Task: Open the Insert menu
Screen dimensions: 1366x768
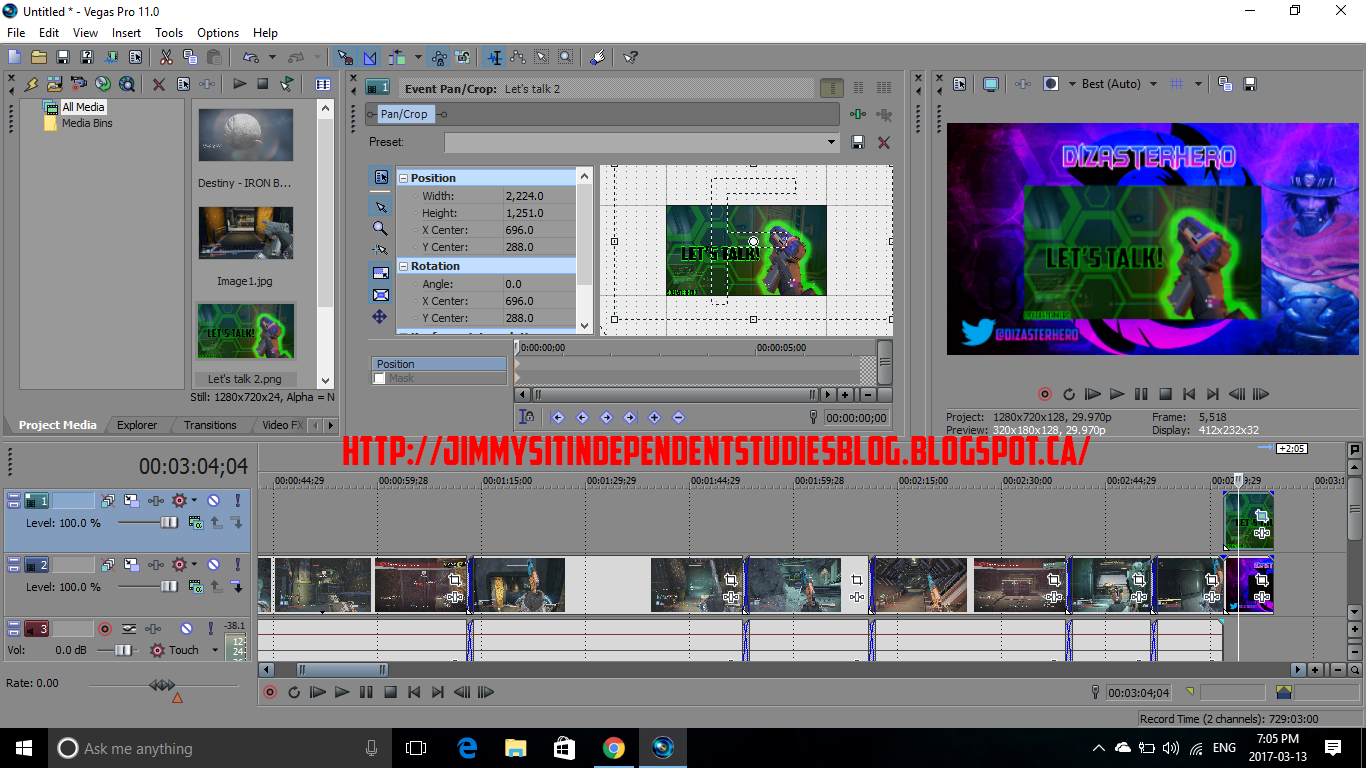Action: pos(126,33)
